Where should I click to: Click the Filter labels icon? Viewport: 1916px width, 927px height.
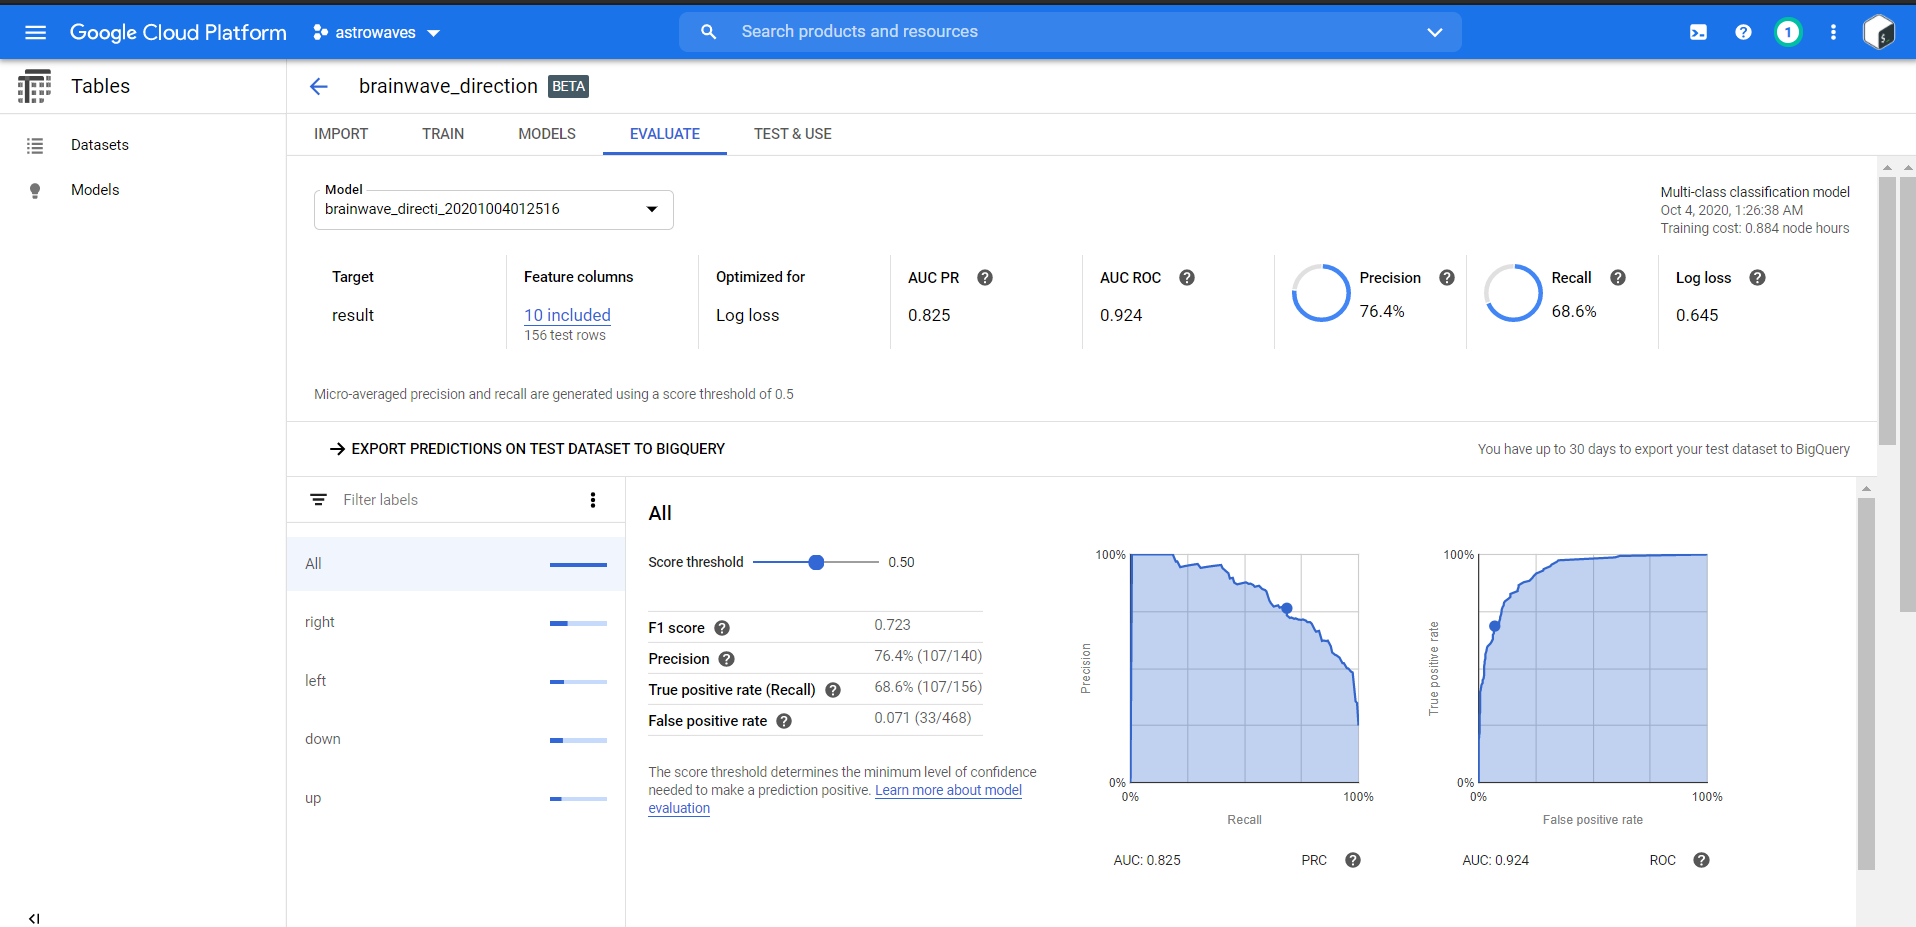click(318, 500)
